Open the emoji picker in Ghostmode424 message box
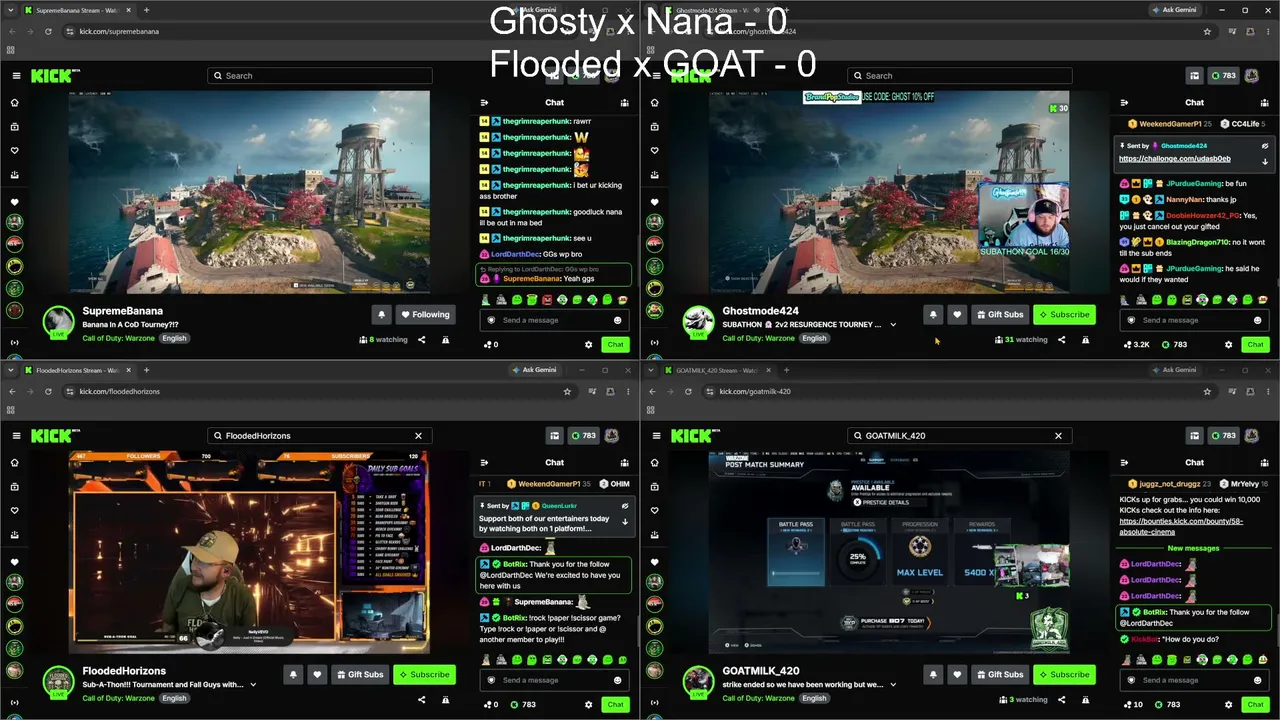1280x720 pixels. pos(1257,320)
